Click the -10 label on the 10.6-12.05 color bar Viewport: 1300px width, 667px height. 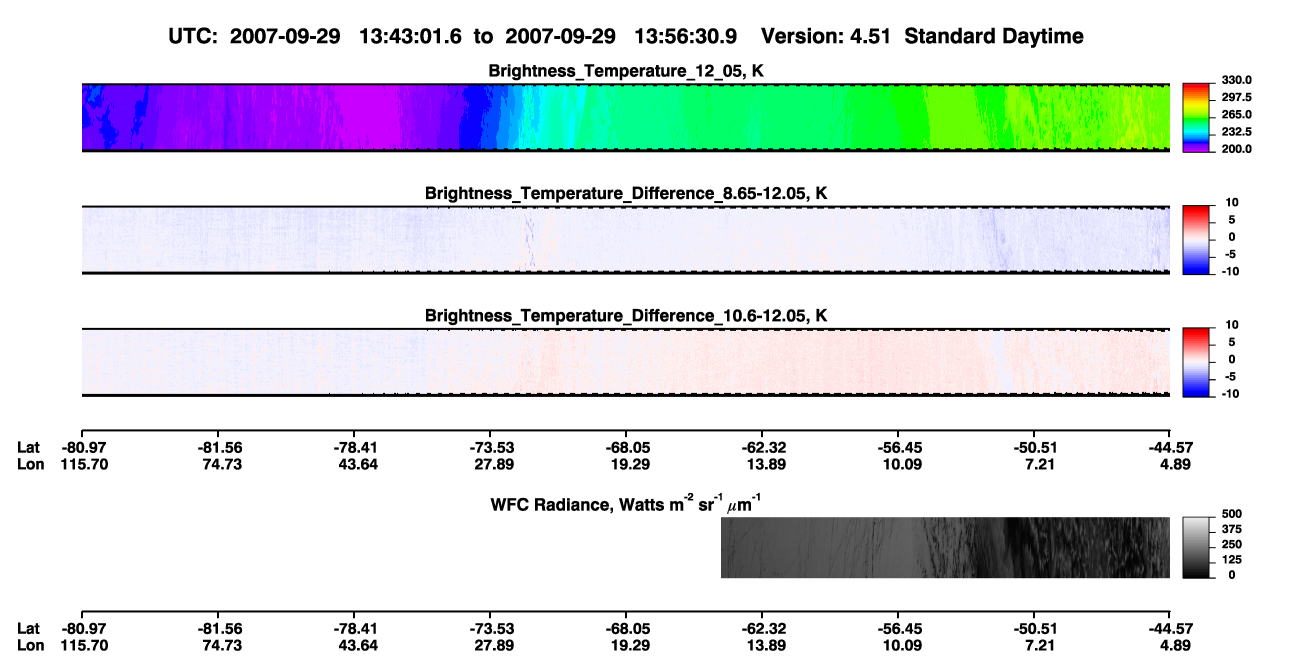[1230, 393]
